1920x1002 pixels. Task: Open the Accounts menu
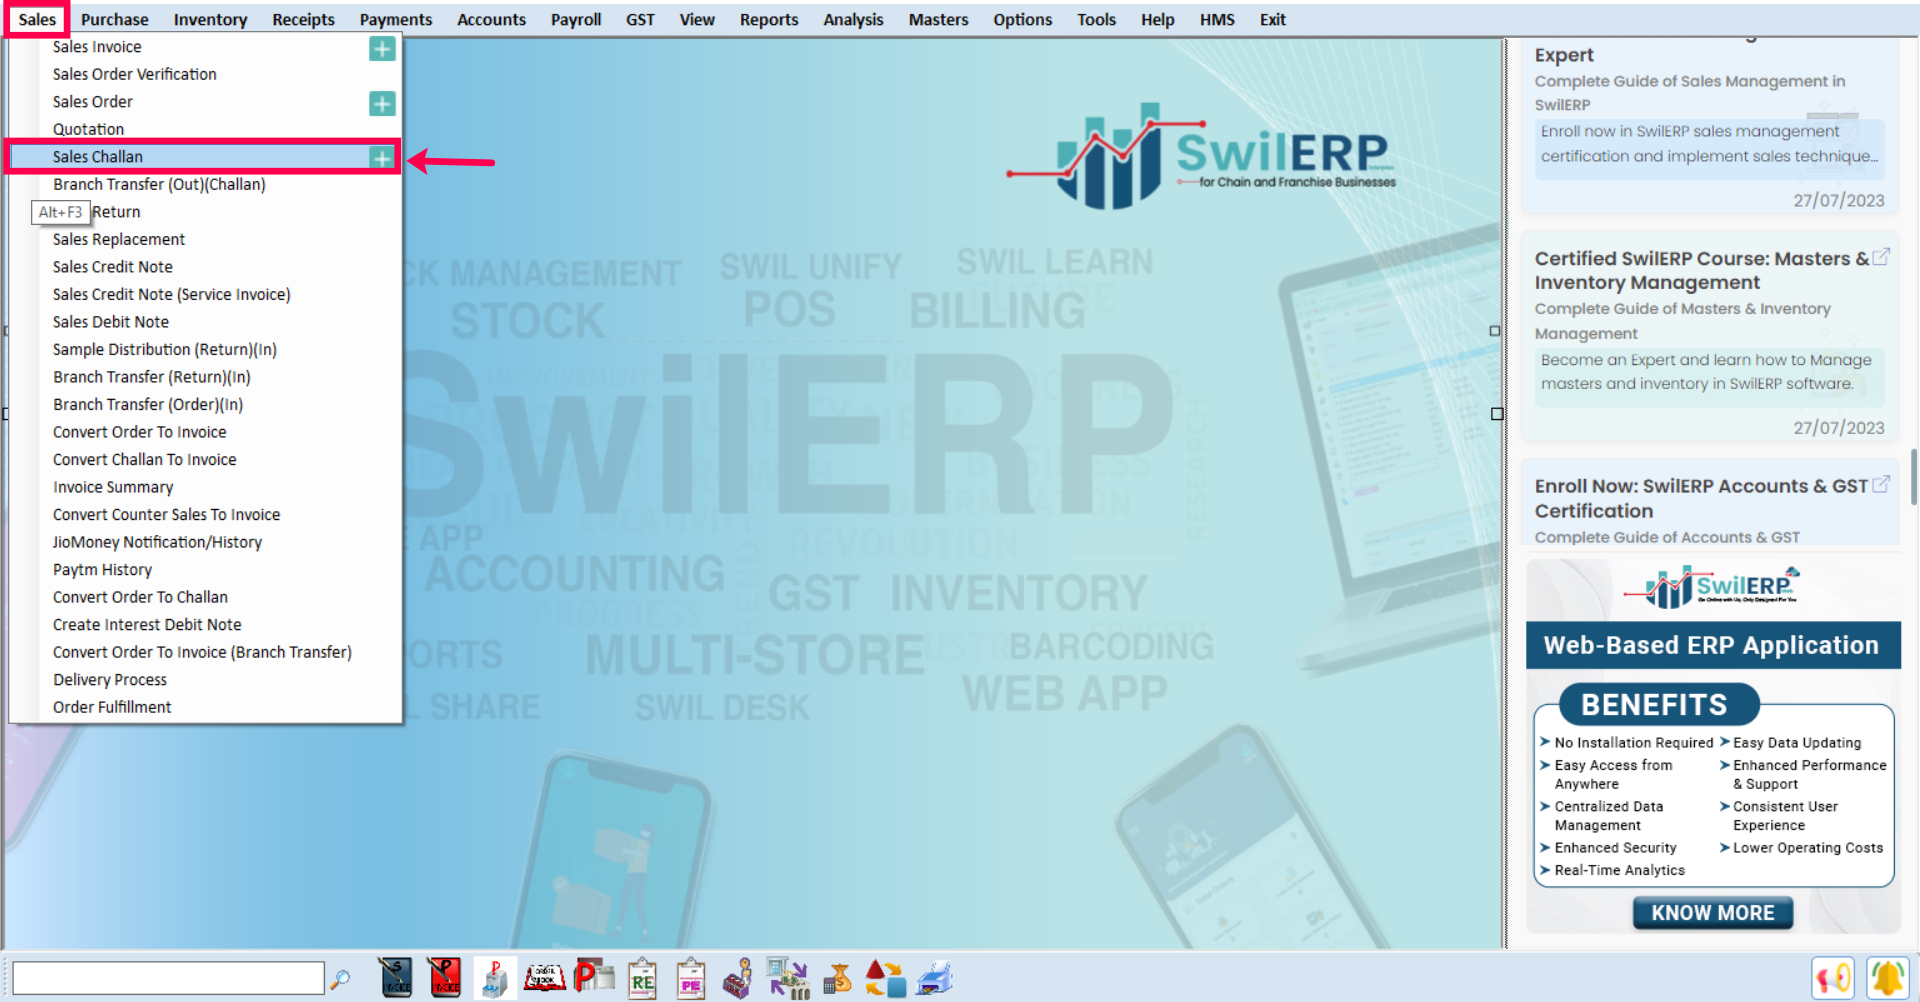pos(491,19)
